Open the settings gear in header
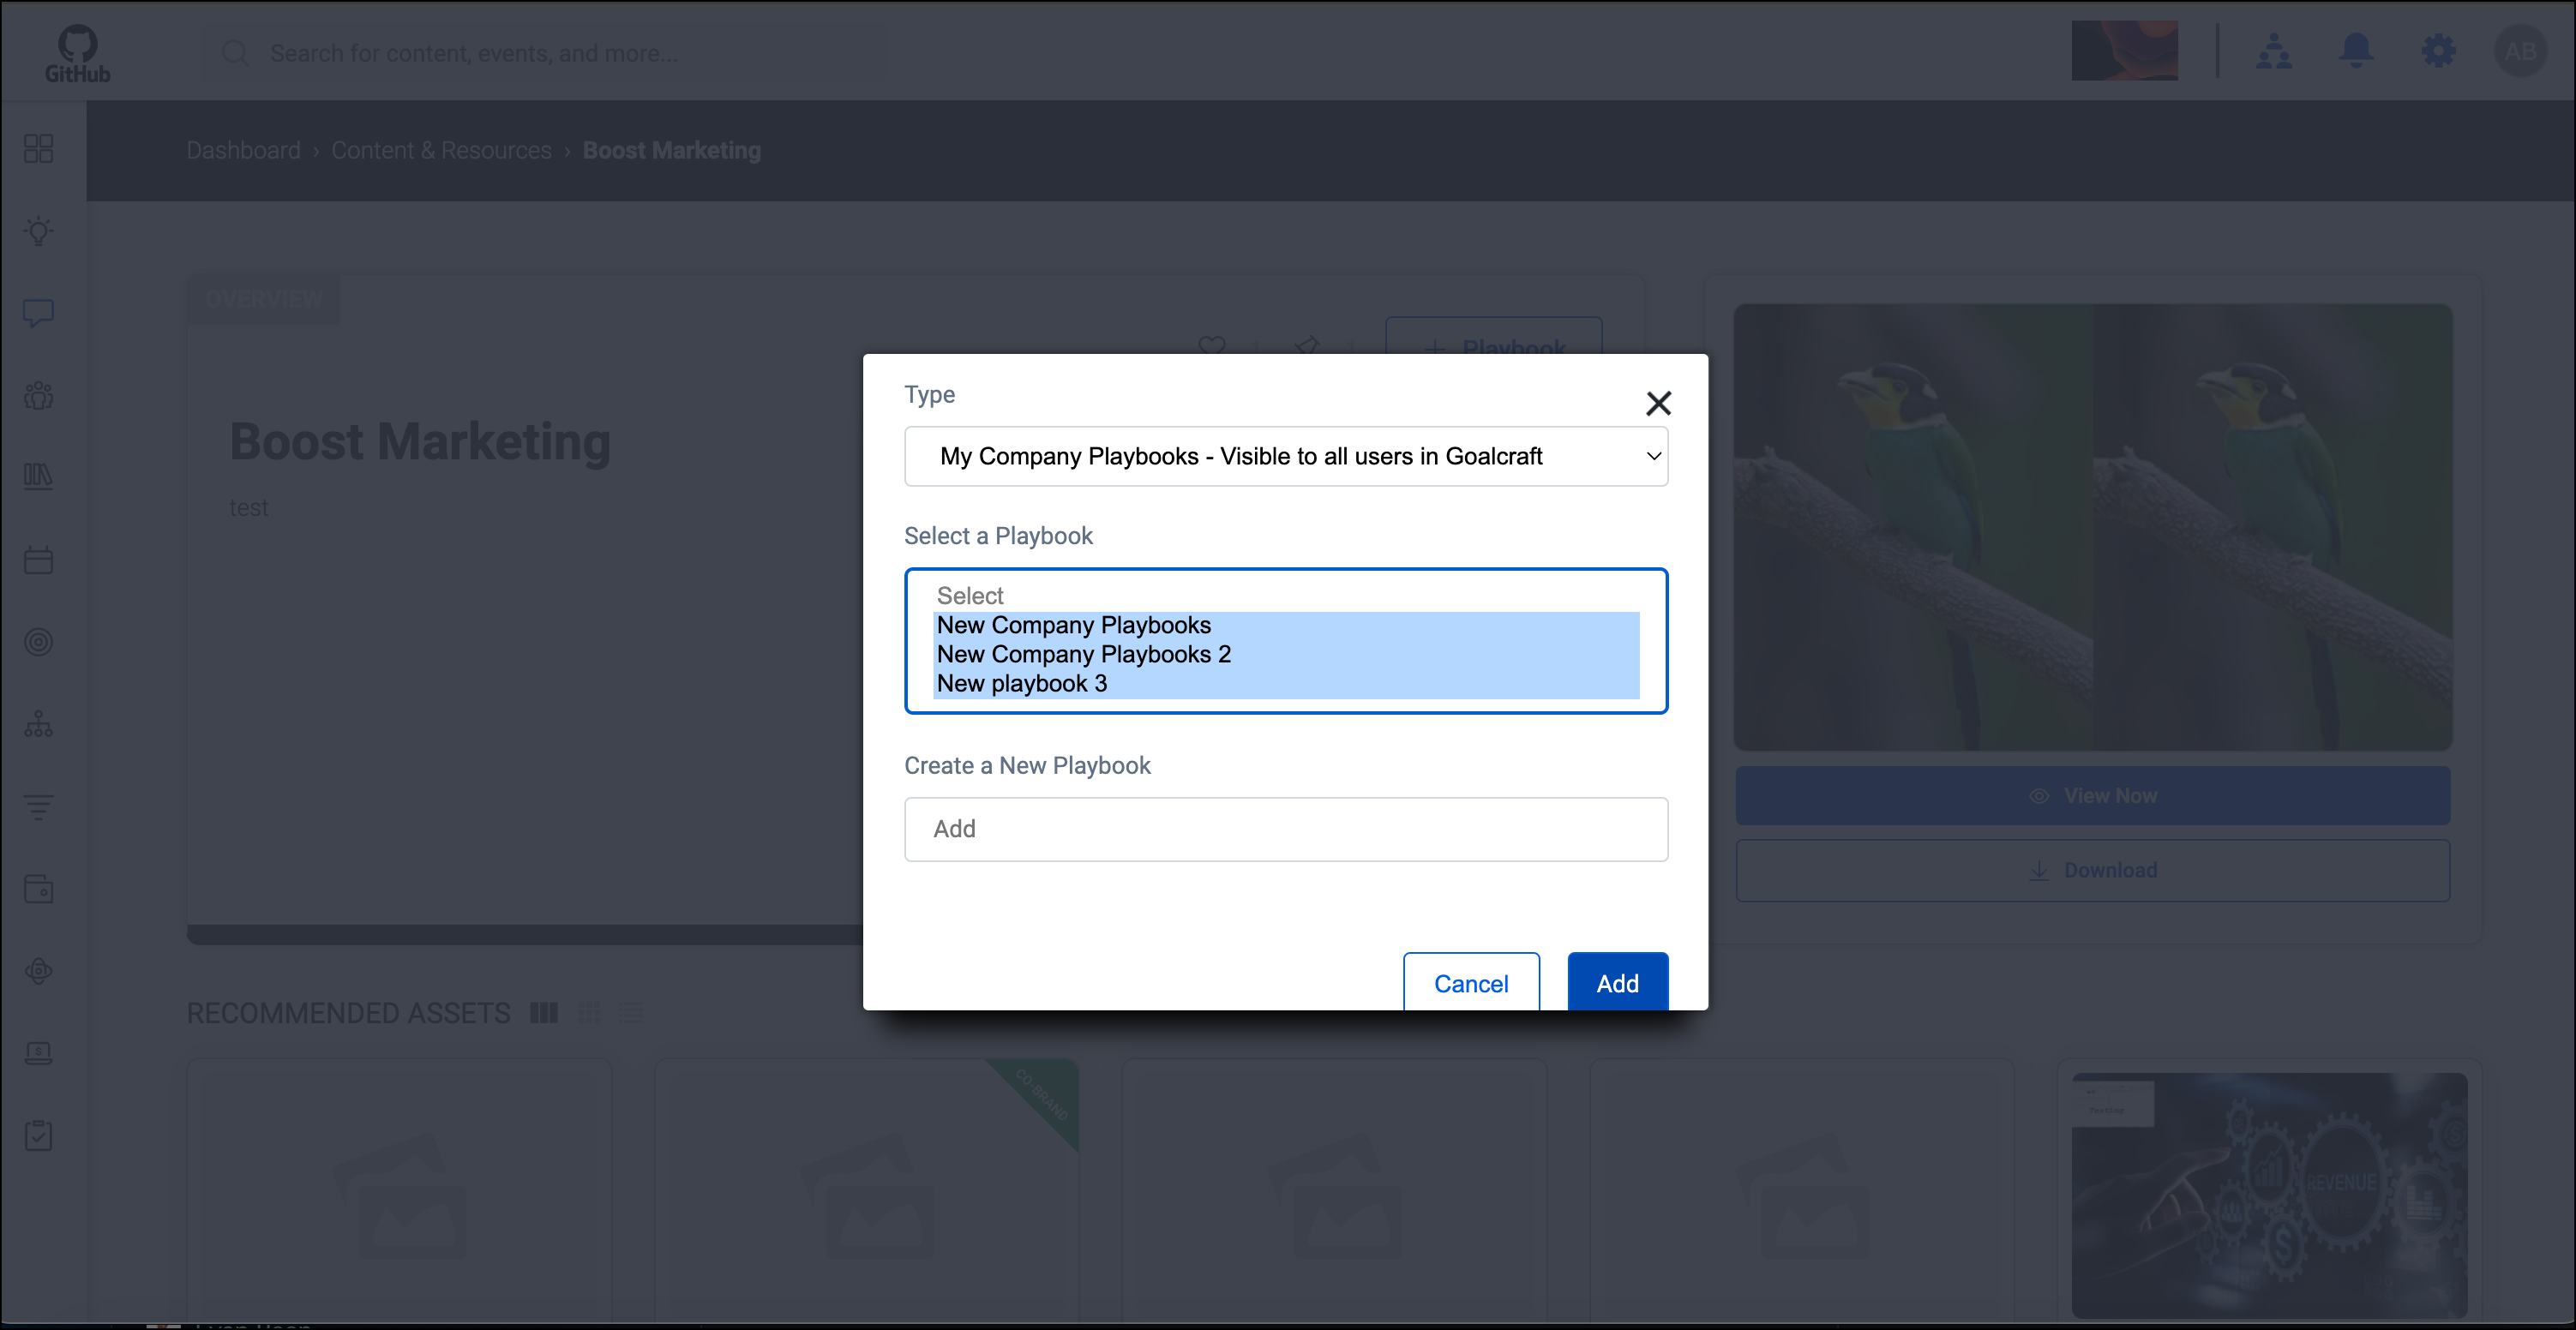Viewport: 2576px width, 1330px height. tap(2438, 51)
